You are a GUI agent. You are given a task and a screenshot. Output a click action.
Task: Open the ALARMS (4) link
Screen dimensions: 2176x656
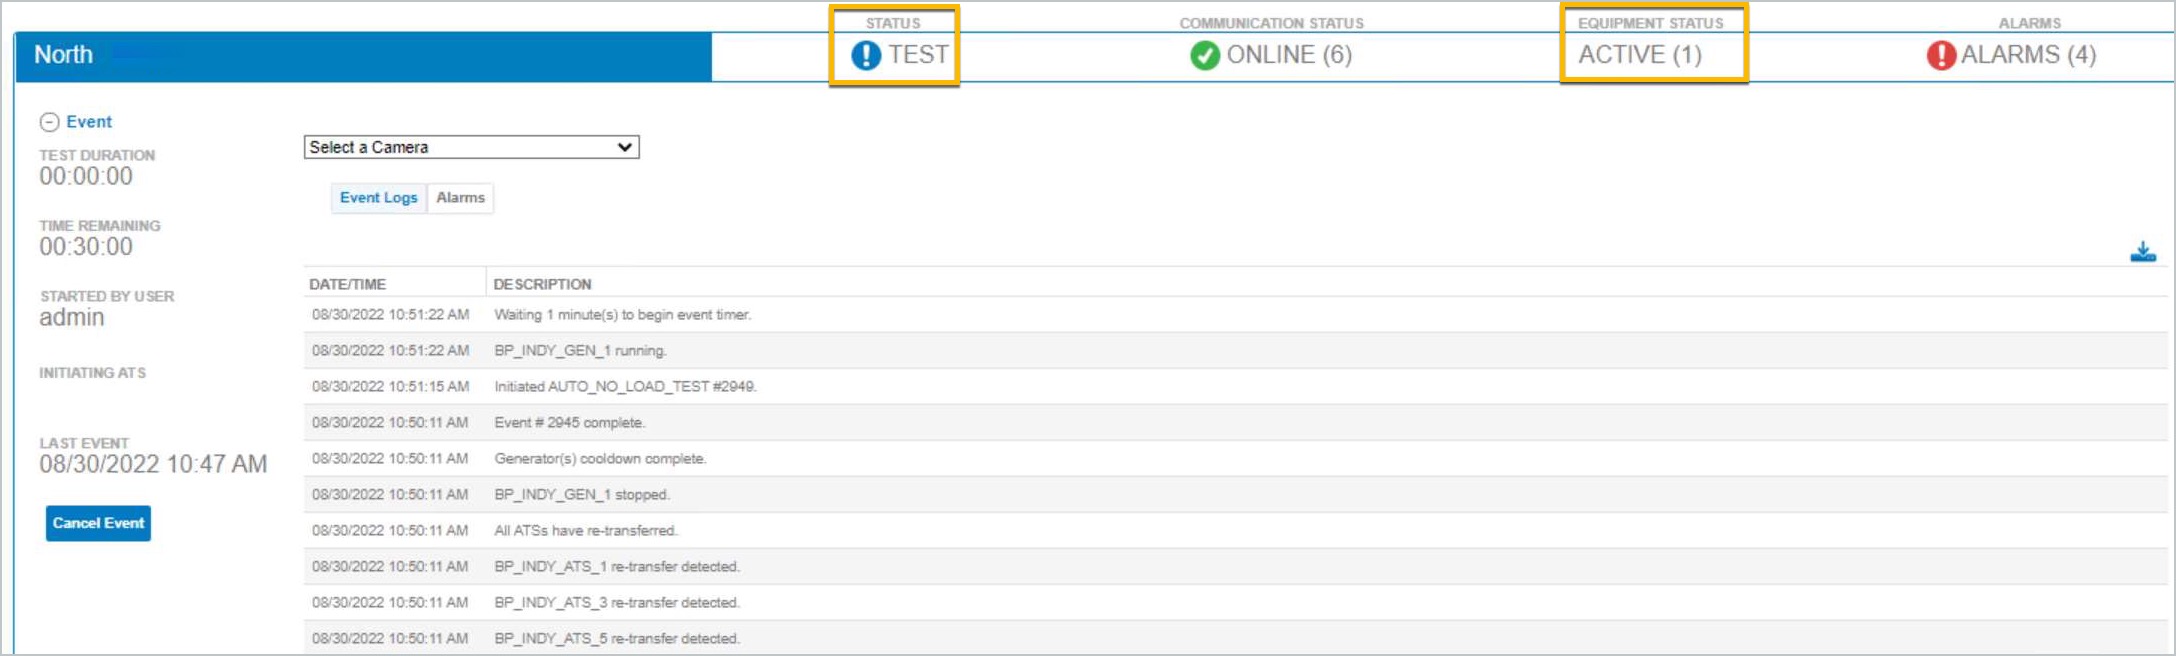(x=2029, y=55)
